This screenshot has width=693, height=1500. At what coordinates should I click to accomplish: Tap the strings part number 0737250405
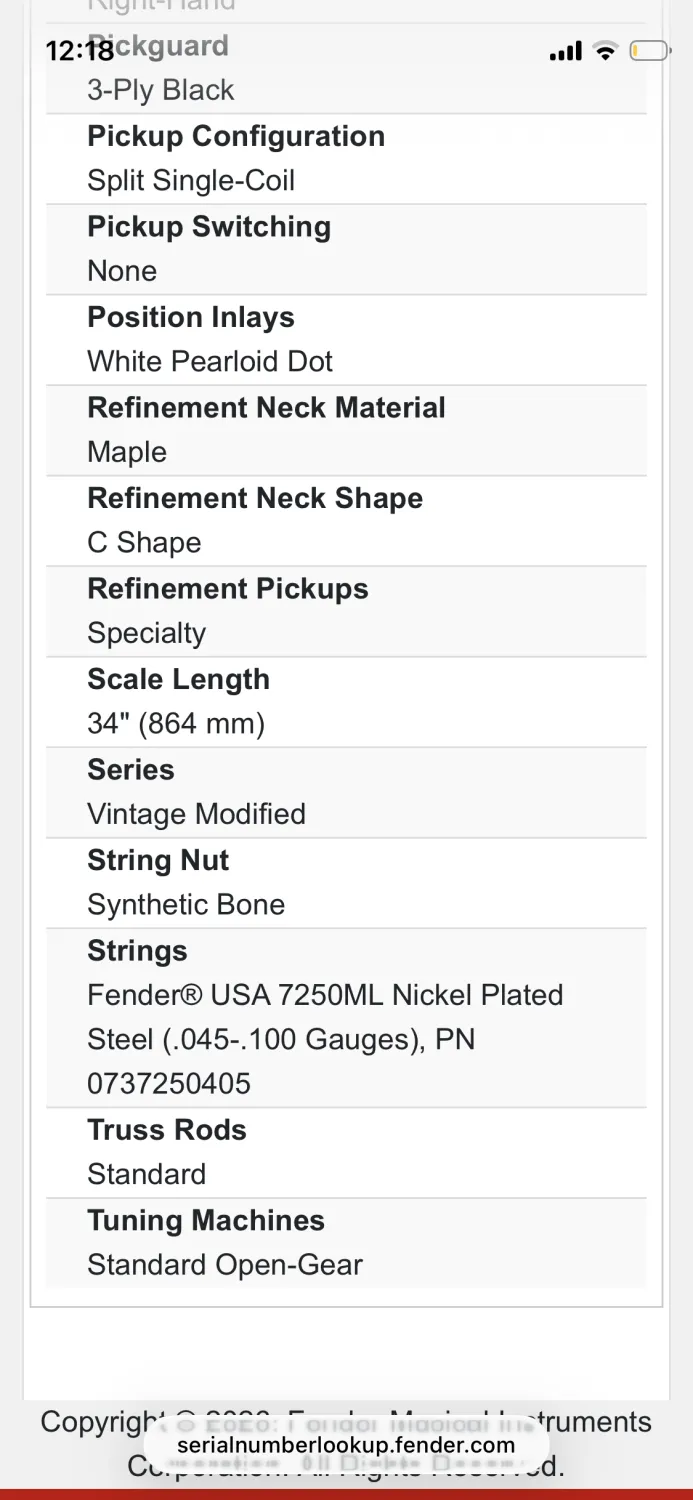pos(169,1084)
